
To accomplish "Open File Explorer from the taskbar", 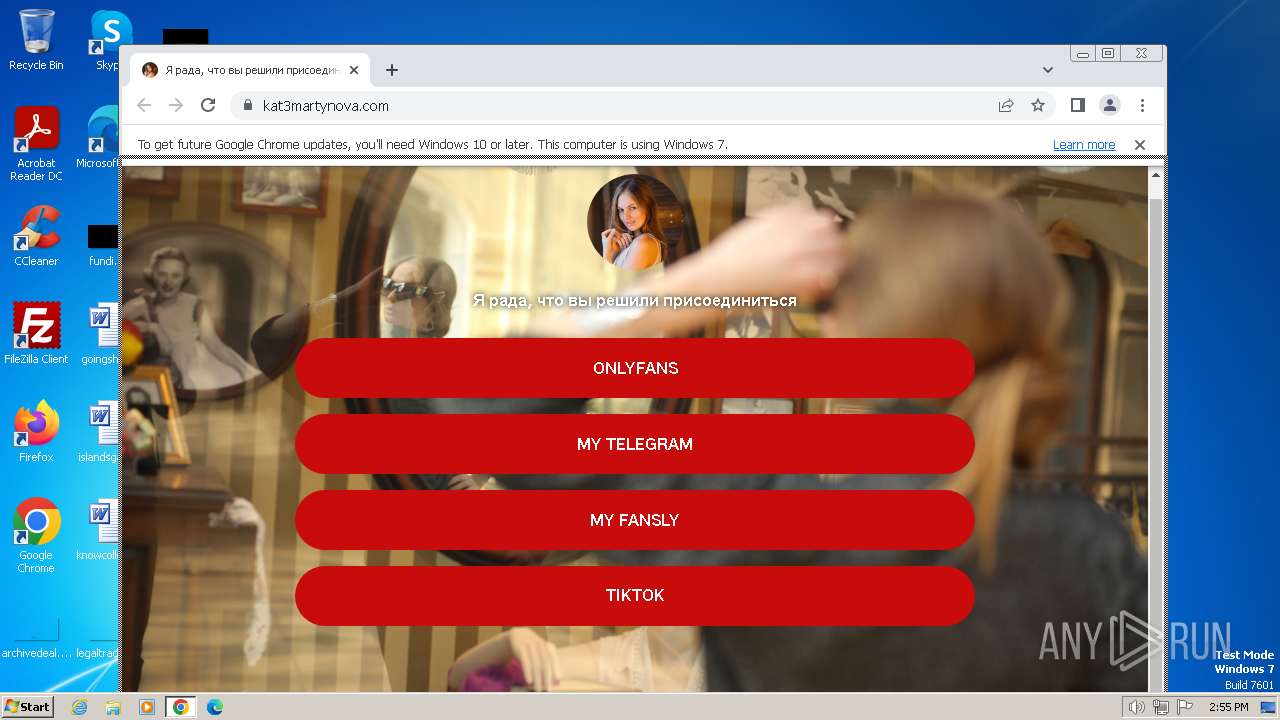I will (113, 707).
